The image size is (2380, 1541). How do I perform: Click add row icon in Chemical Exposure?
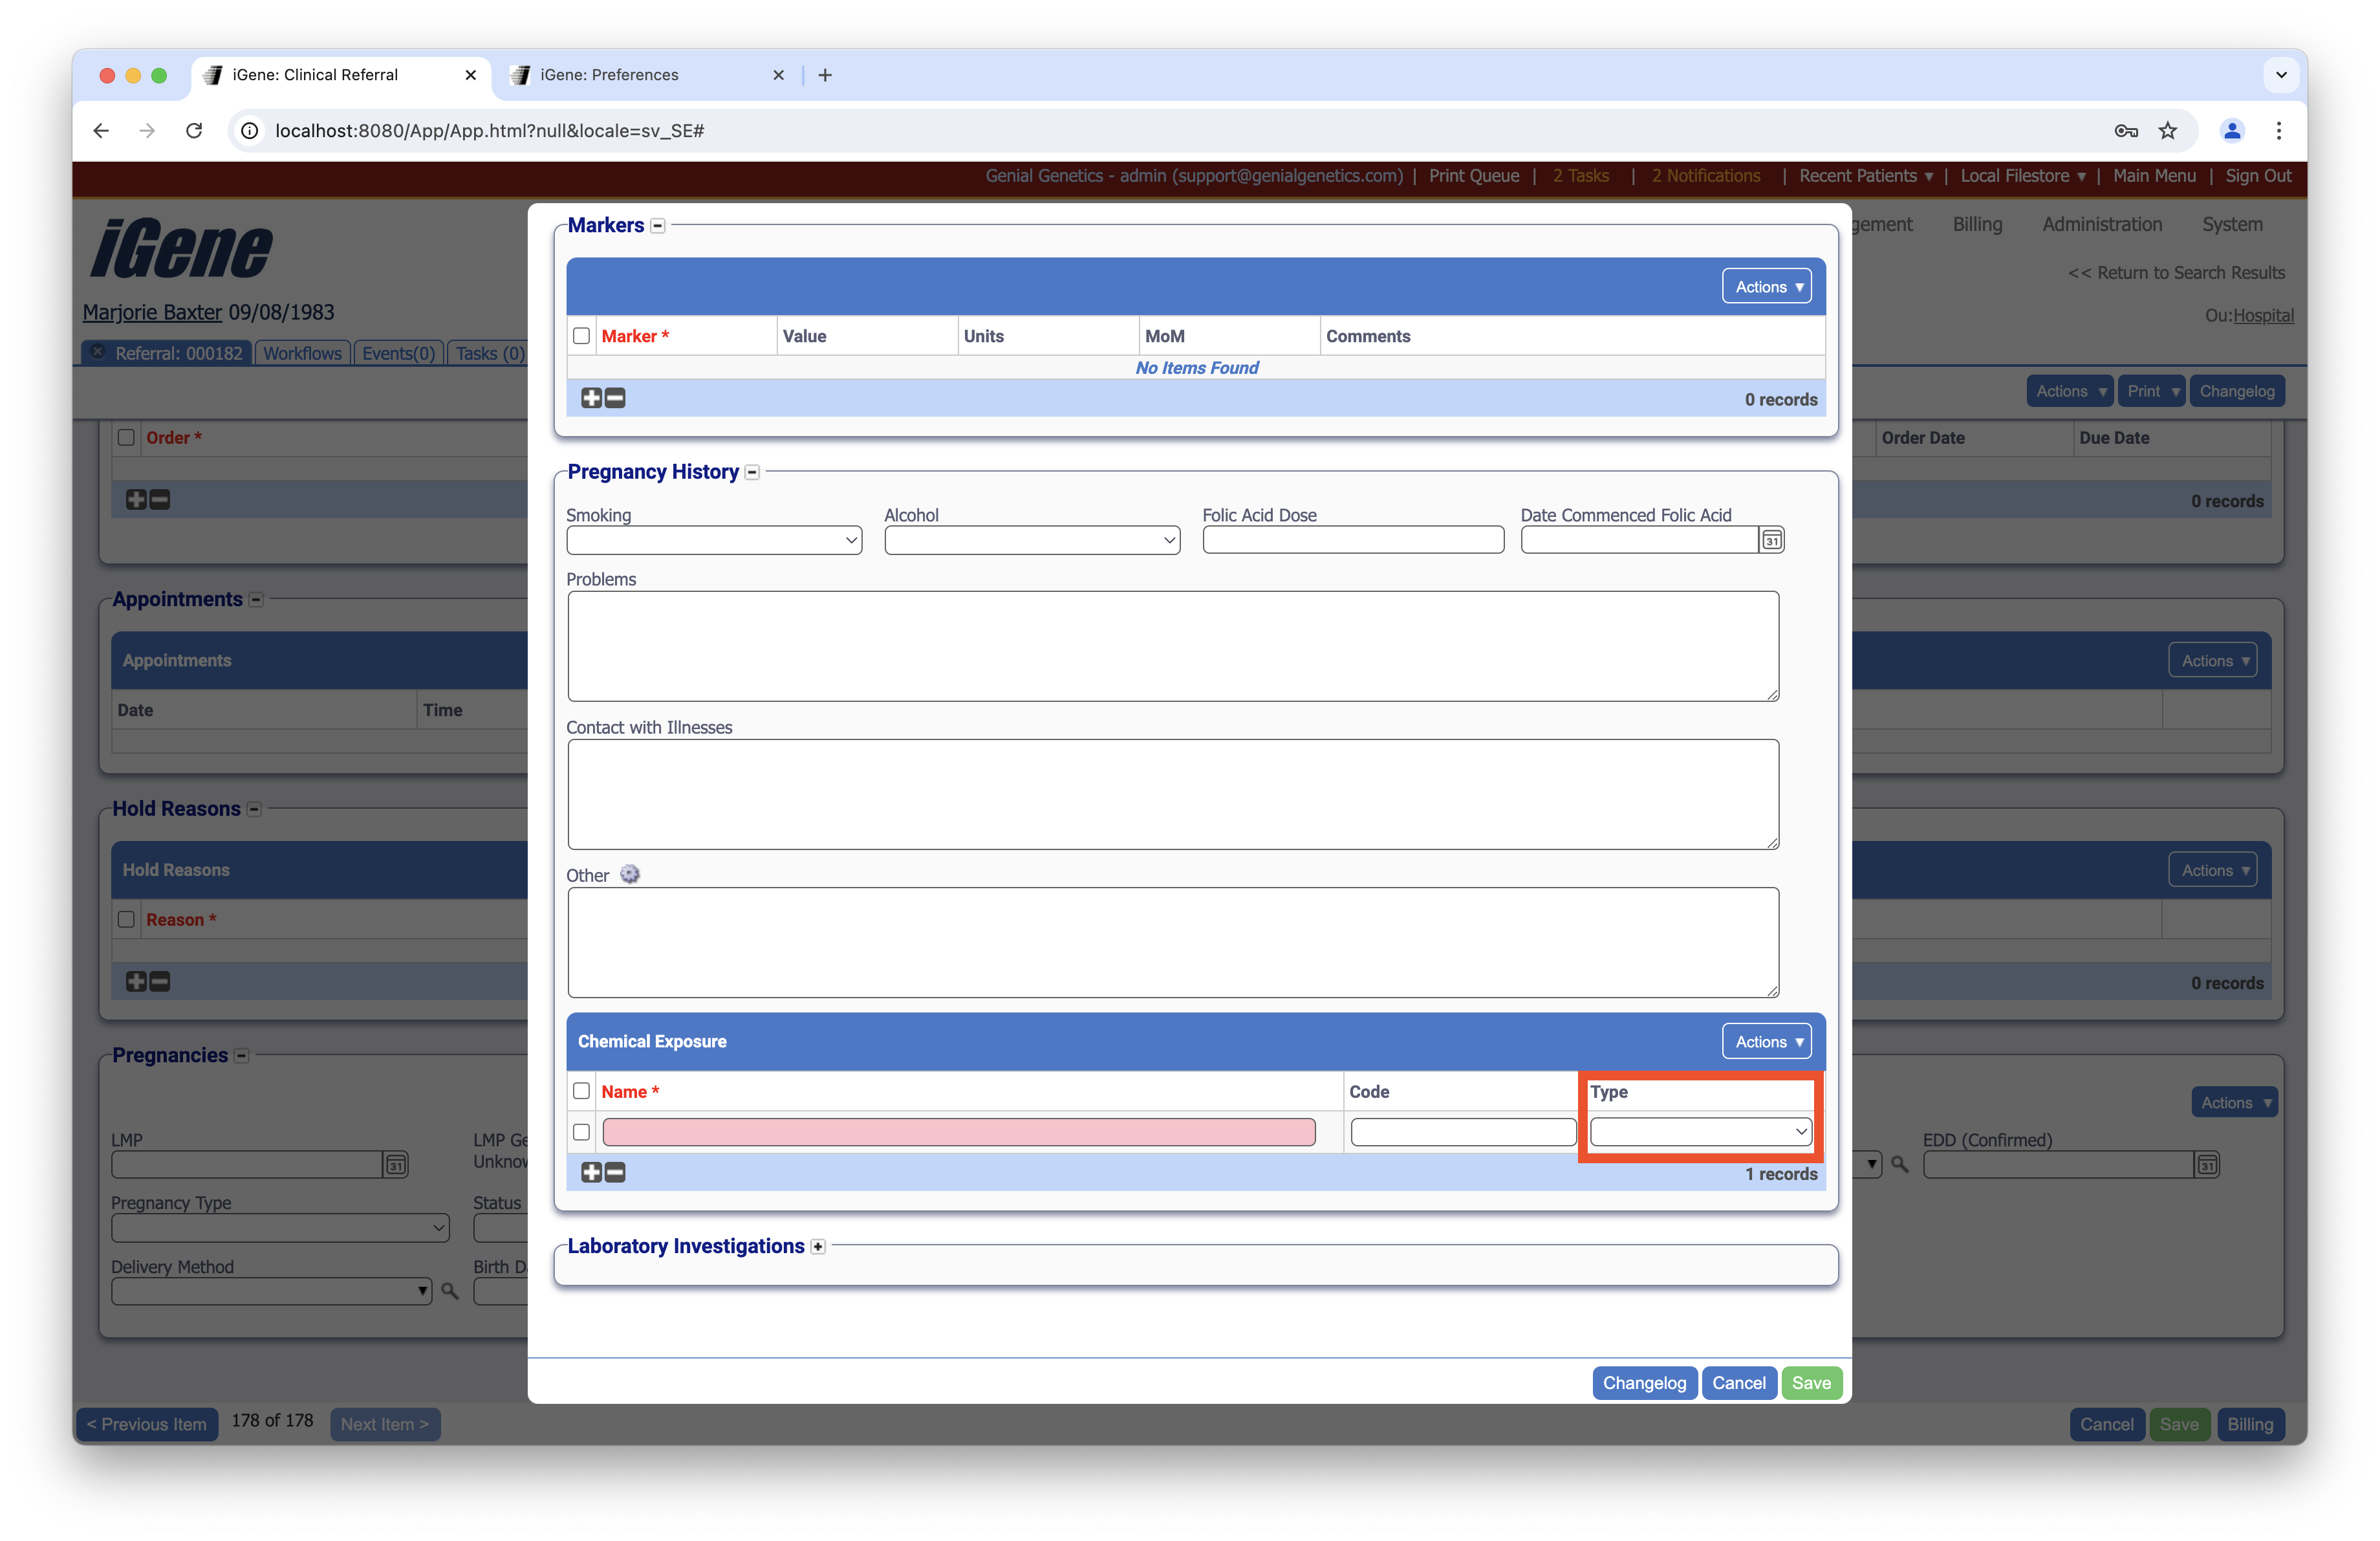[x=591, y=1172]
